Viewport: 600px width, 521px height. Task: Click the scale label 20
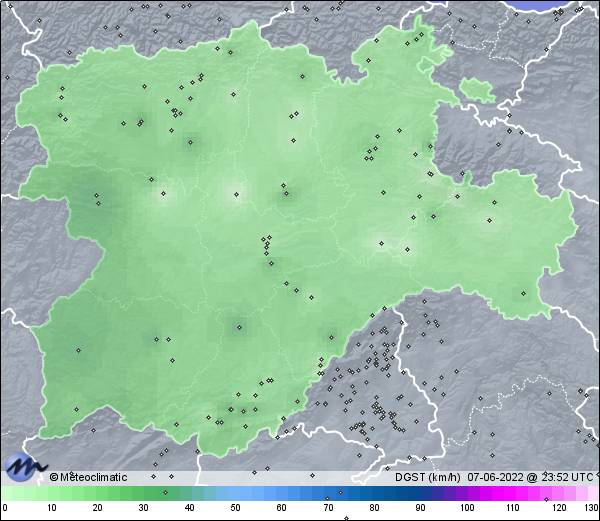98,508
